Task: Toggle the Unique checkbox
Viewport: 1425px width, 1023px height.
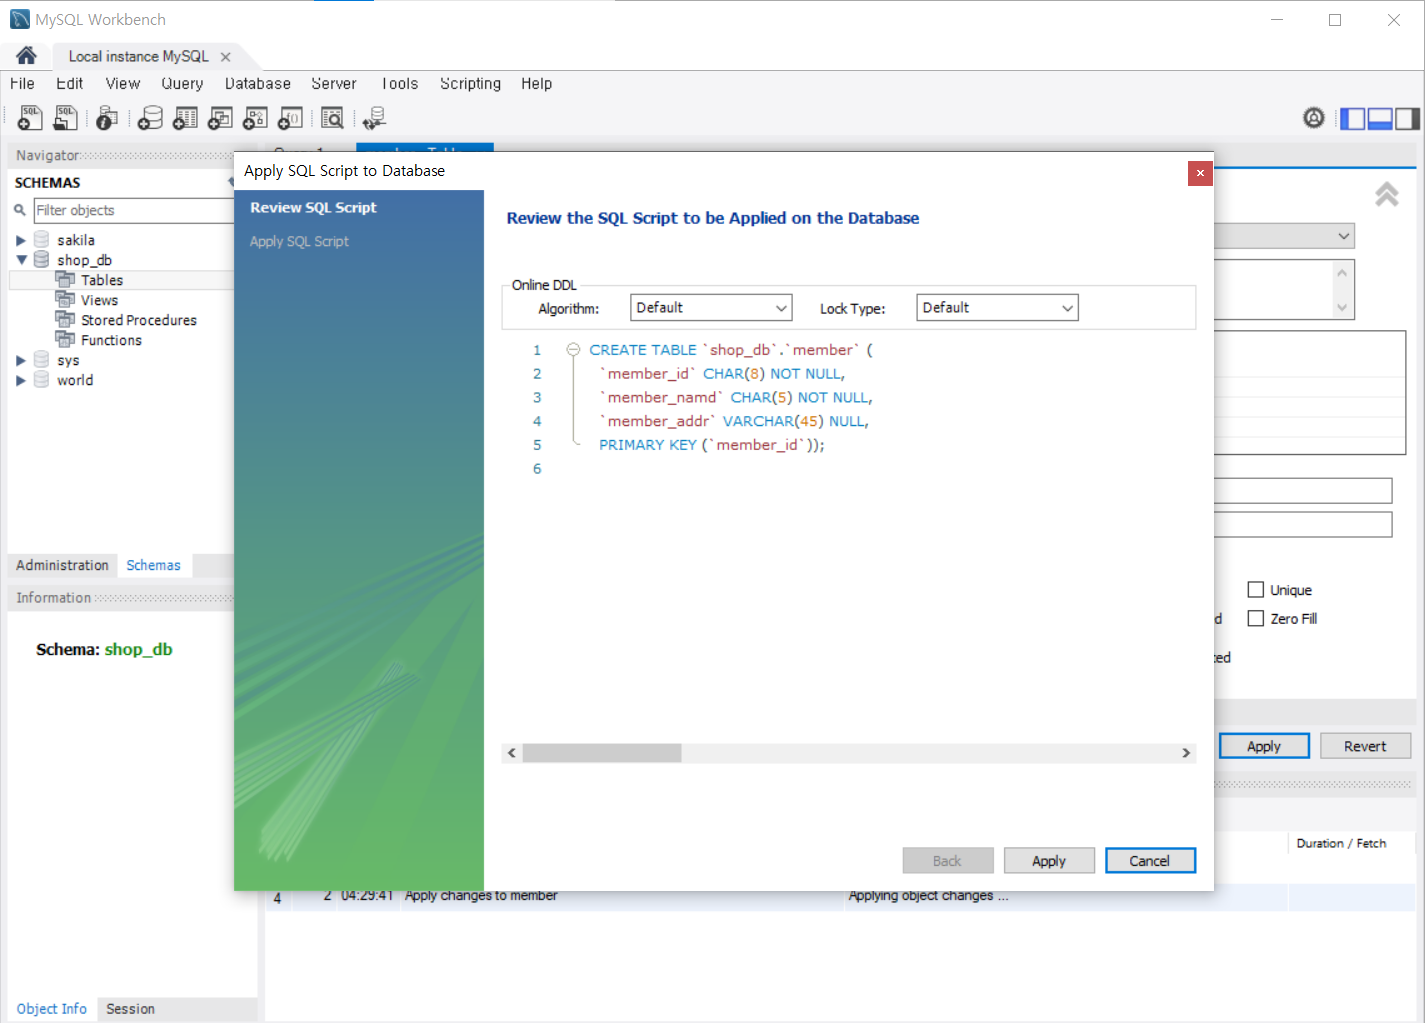Action: coord(1256,590)
